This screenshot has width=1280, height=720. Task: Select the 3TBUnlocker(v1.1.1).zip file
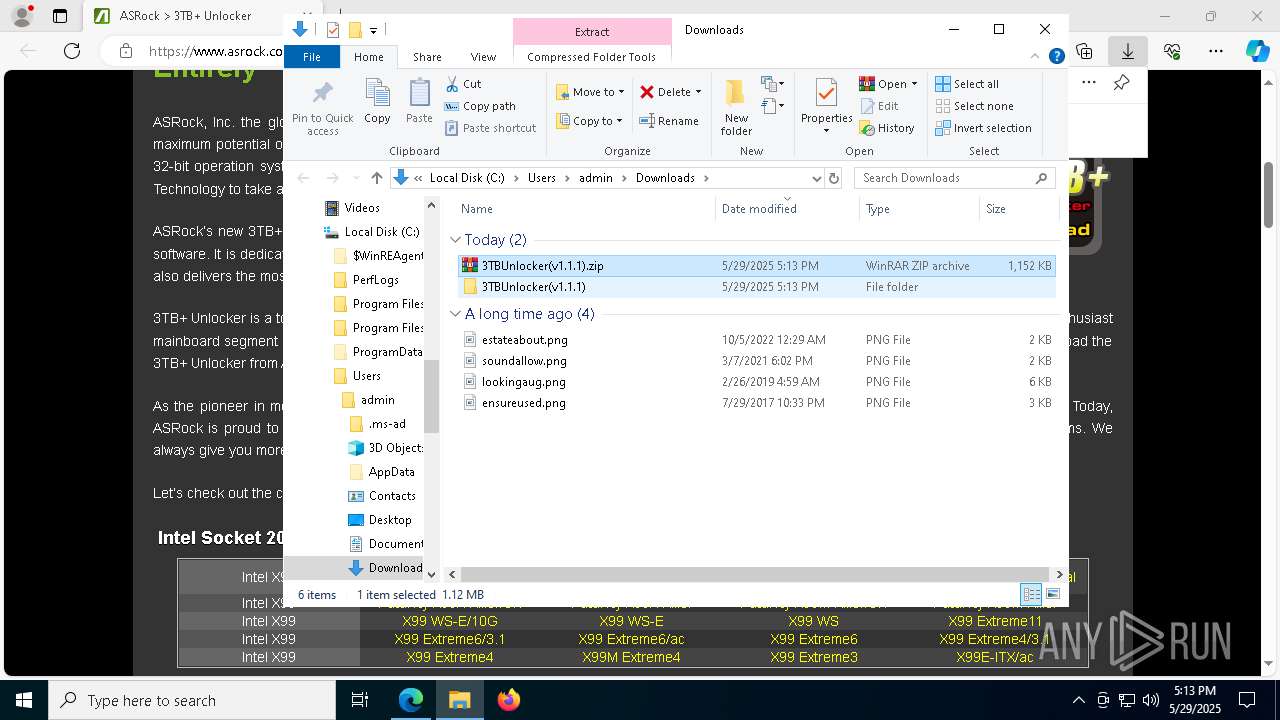[756, 266]
